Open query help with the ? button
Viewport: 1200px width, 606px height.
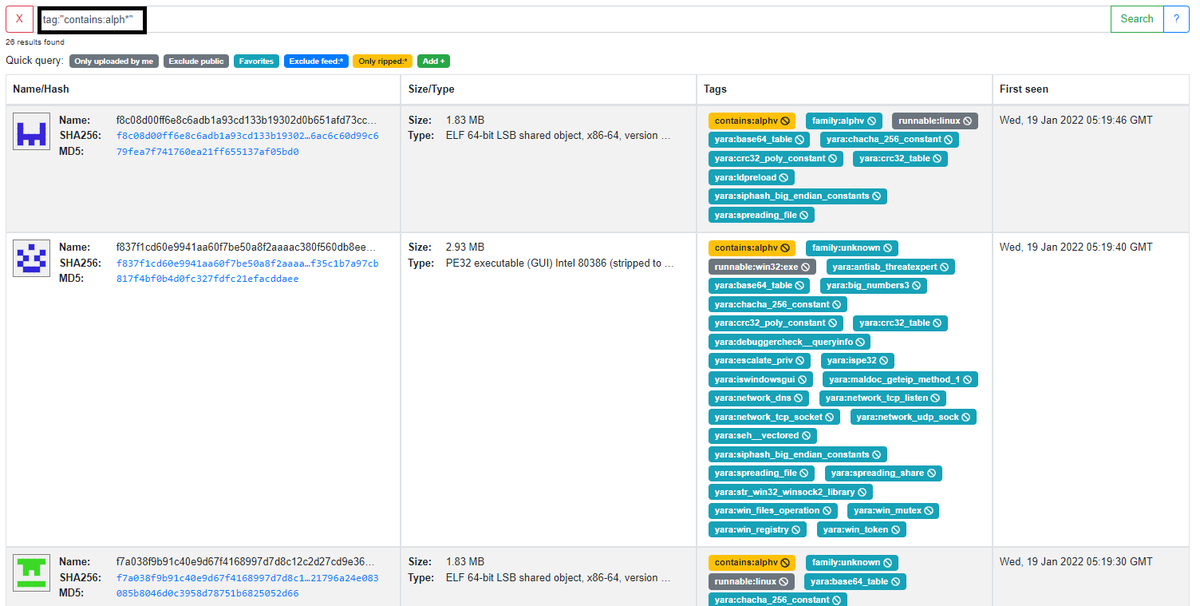[1175, 19]
